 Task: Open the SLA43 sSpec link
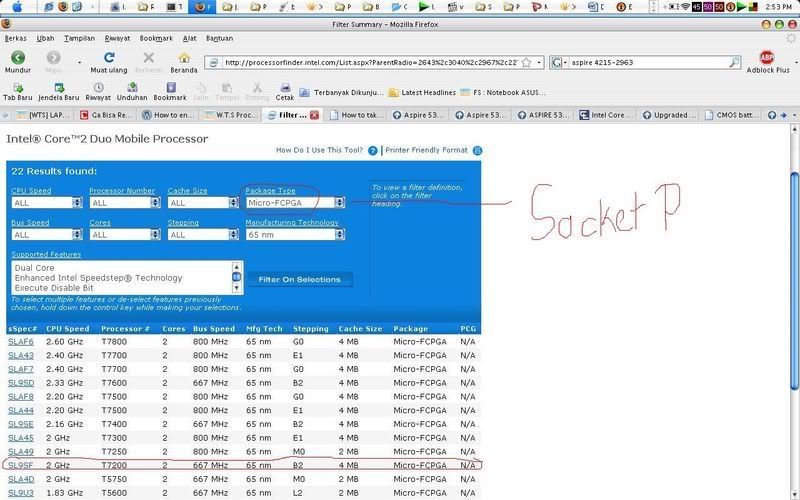coord(21,356)
